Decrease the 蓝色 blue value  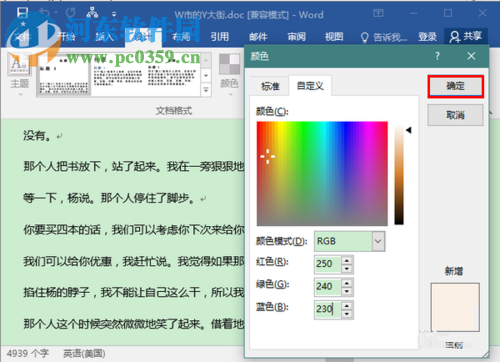click(x=347, y=314)
